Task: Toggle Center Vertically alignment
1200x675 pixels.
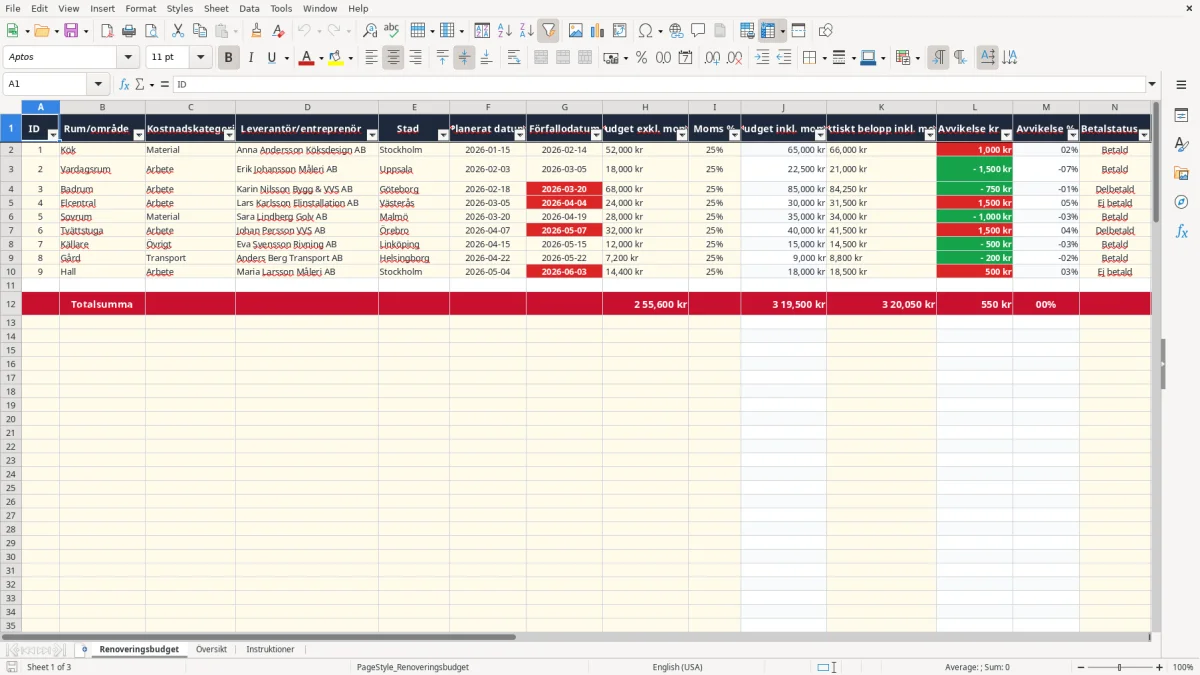Action: pyautogui.click(x=464, y=58)
